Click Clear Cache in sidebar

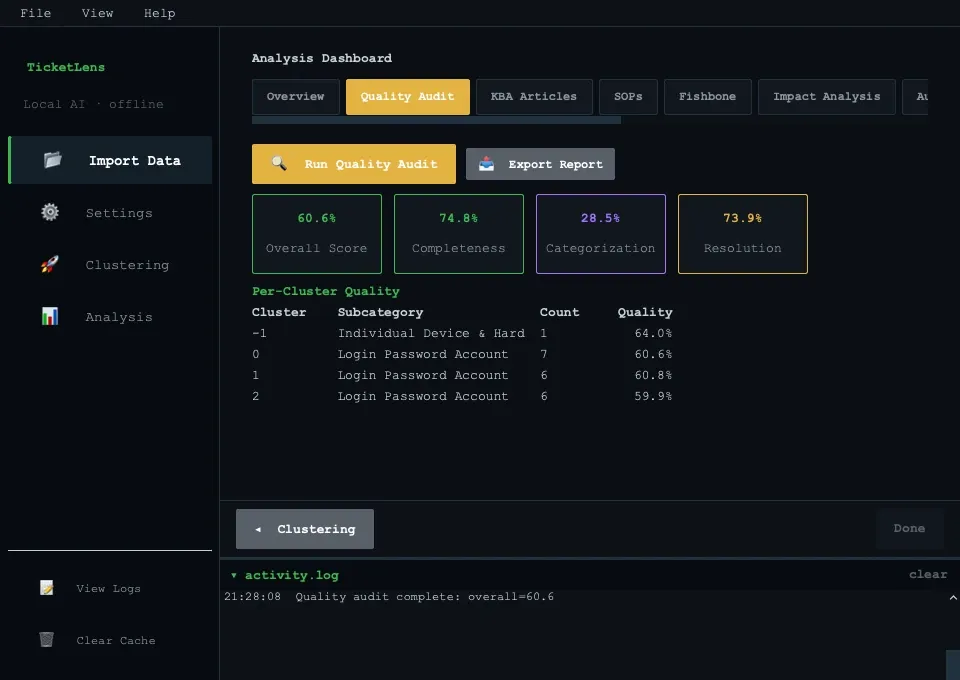pos(111,640)
